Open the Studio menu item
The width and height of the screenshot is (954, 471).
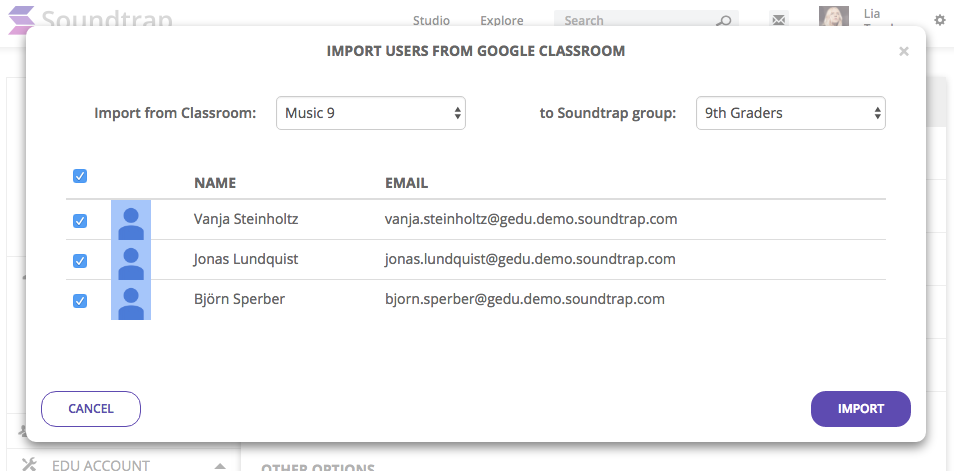pyautogui.click(x=431, y=20)
